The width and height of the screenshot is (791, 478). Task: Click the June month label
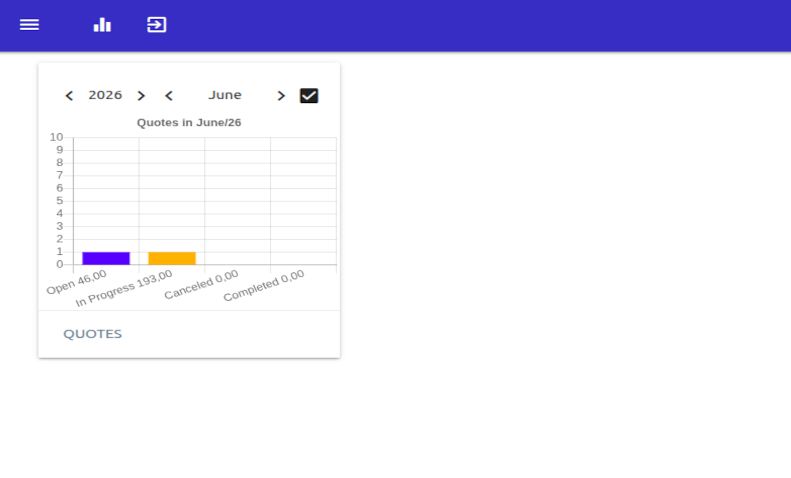[x=225, y=95]
